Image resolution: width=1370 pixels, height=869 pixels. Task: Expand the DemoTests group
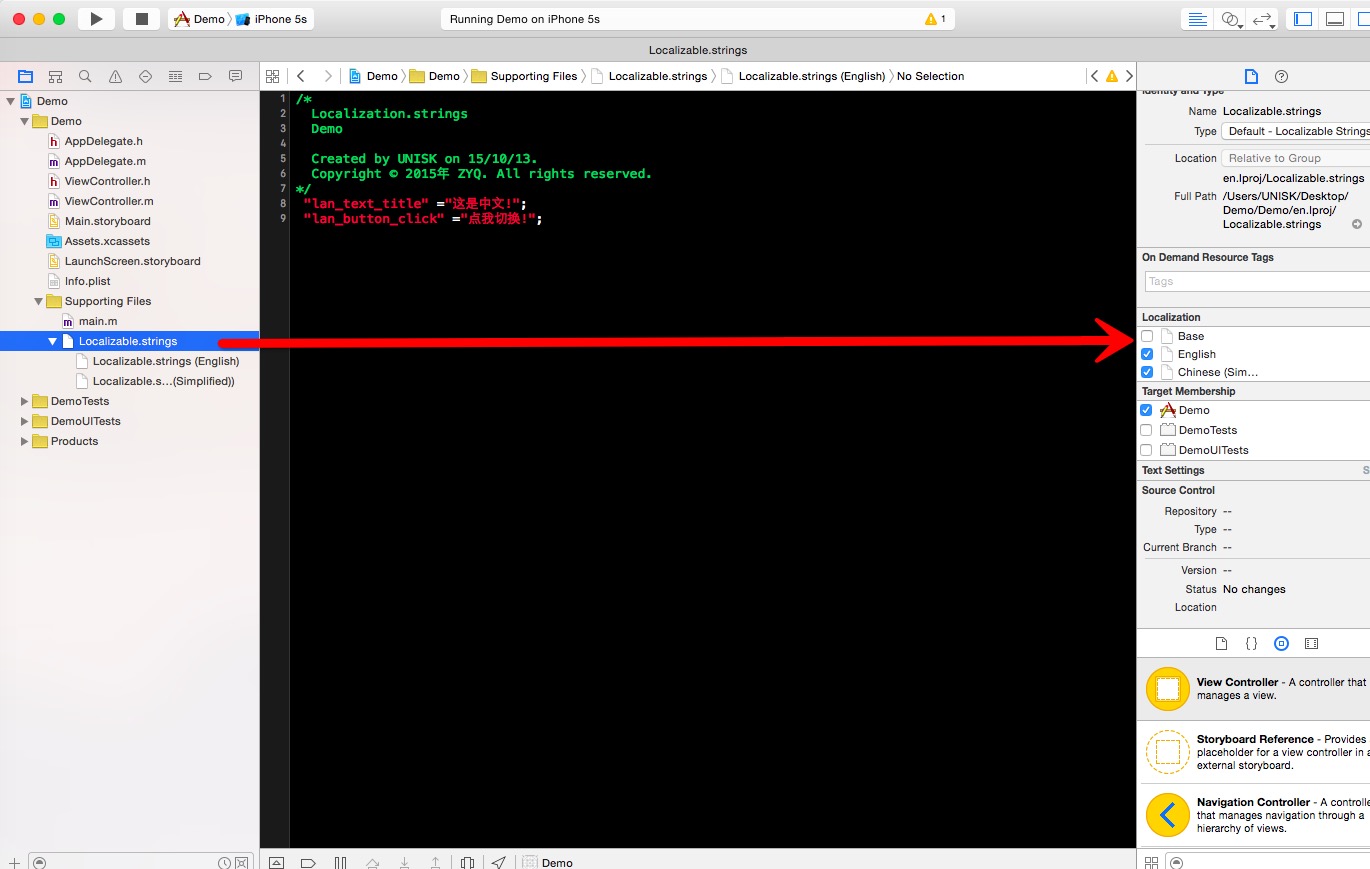click(x=25, y=401)
